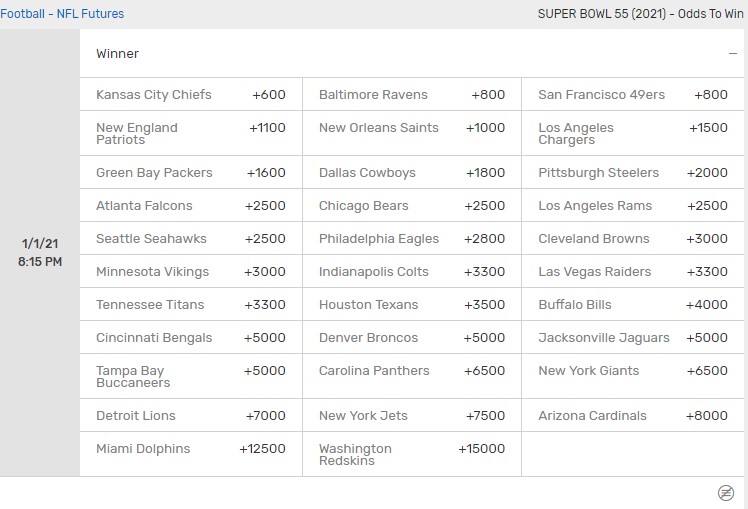The width and height of the screenshot is (748, 509).
Task: Choose Tampa Bay Buccaneers +5000
Action: coord(191,377)
